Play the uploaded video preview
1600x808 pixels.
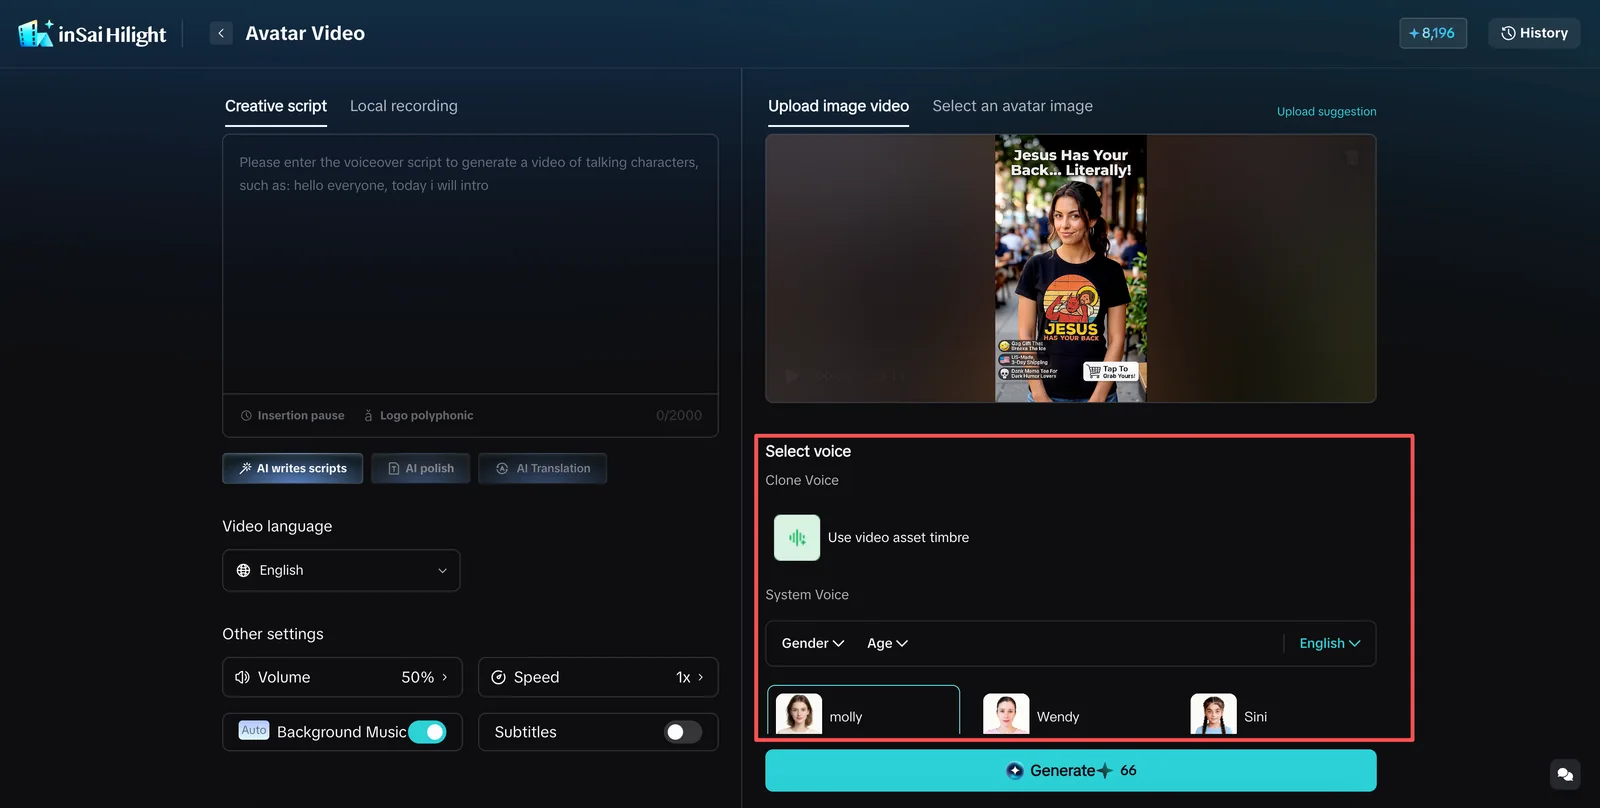point(792,376)
